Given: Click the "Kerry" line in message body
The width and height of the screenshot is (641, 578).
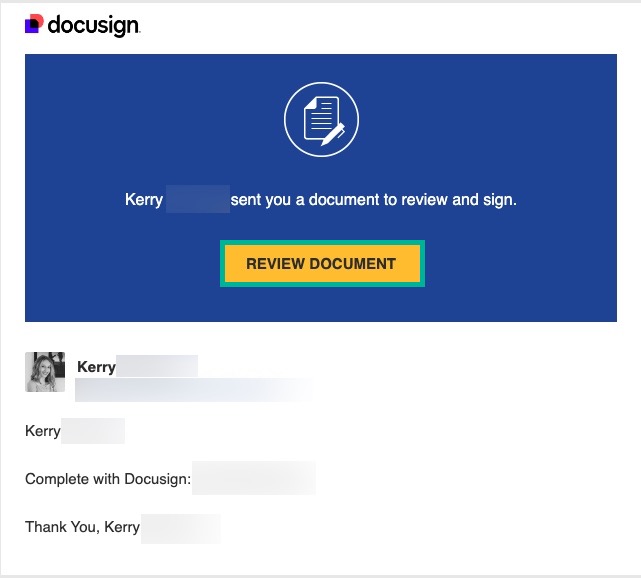Looking at the screenshot, I should click(43, 432).
